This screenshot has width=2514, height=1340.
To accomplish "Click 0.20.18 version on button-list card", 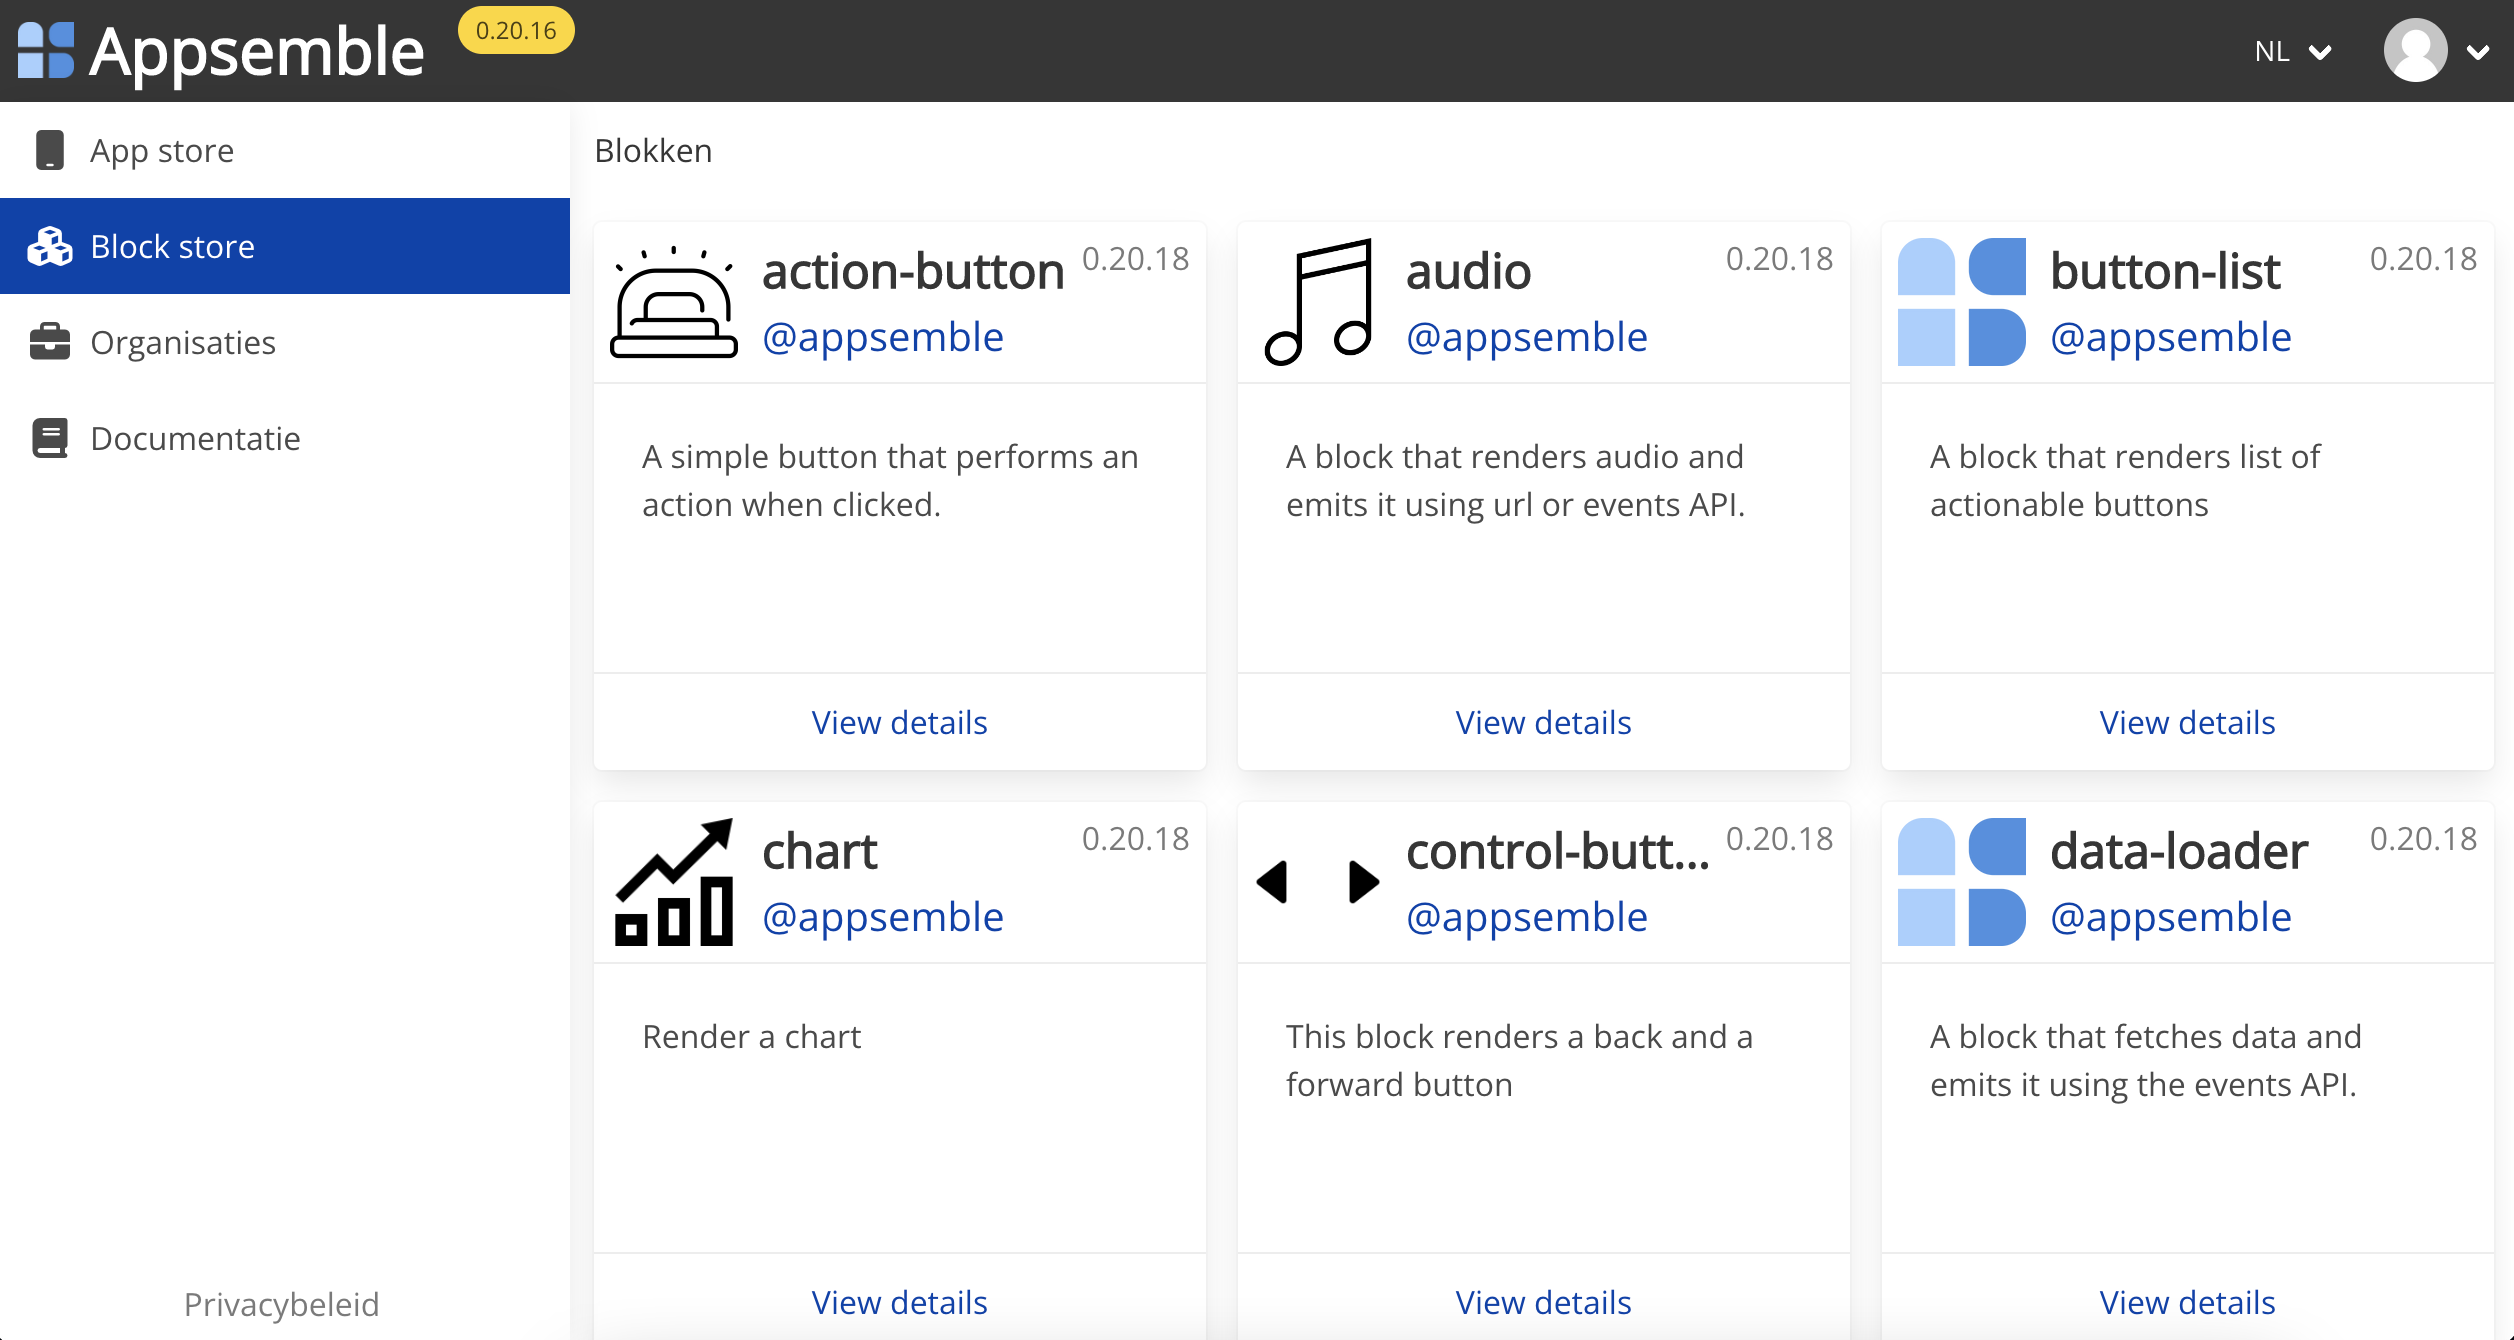I will [2423, 259].
